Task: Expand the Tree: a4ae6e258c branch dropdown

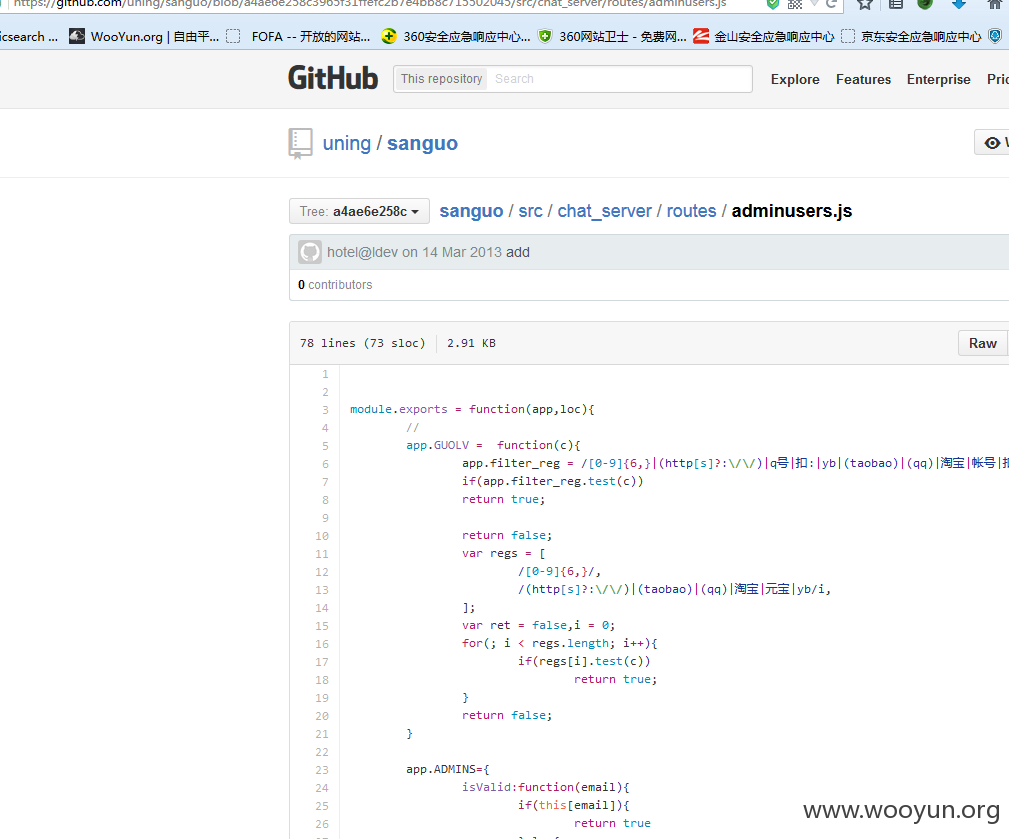Action: 359,211
